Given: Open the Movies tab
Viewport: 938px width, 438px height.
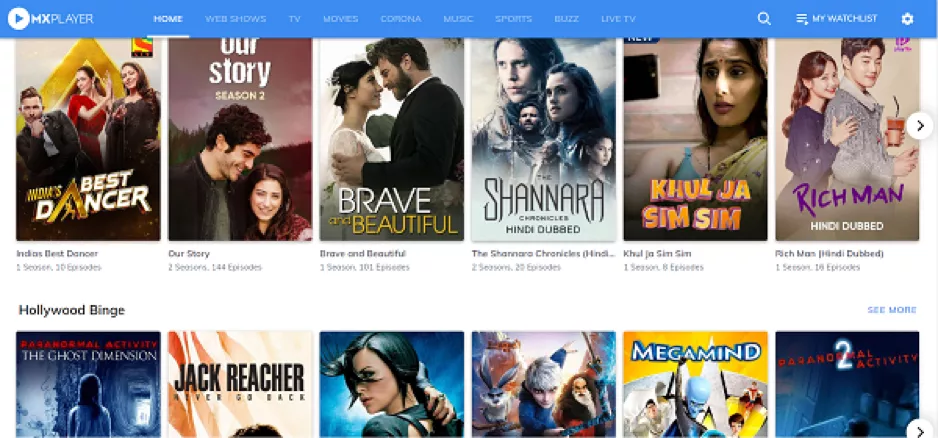Looking at the screenshot, I should pos(340,19).
